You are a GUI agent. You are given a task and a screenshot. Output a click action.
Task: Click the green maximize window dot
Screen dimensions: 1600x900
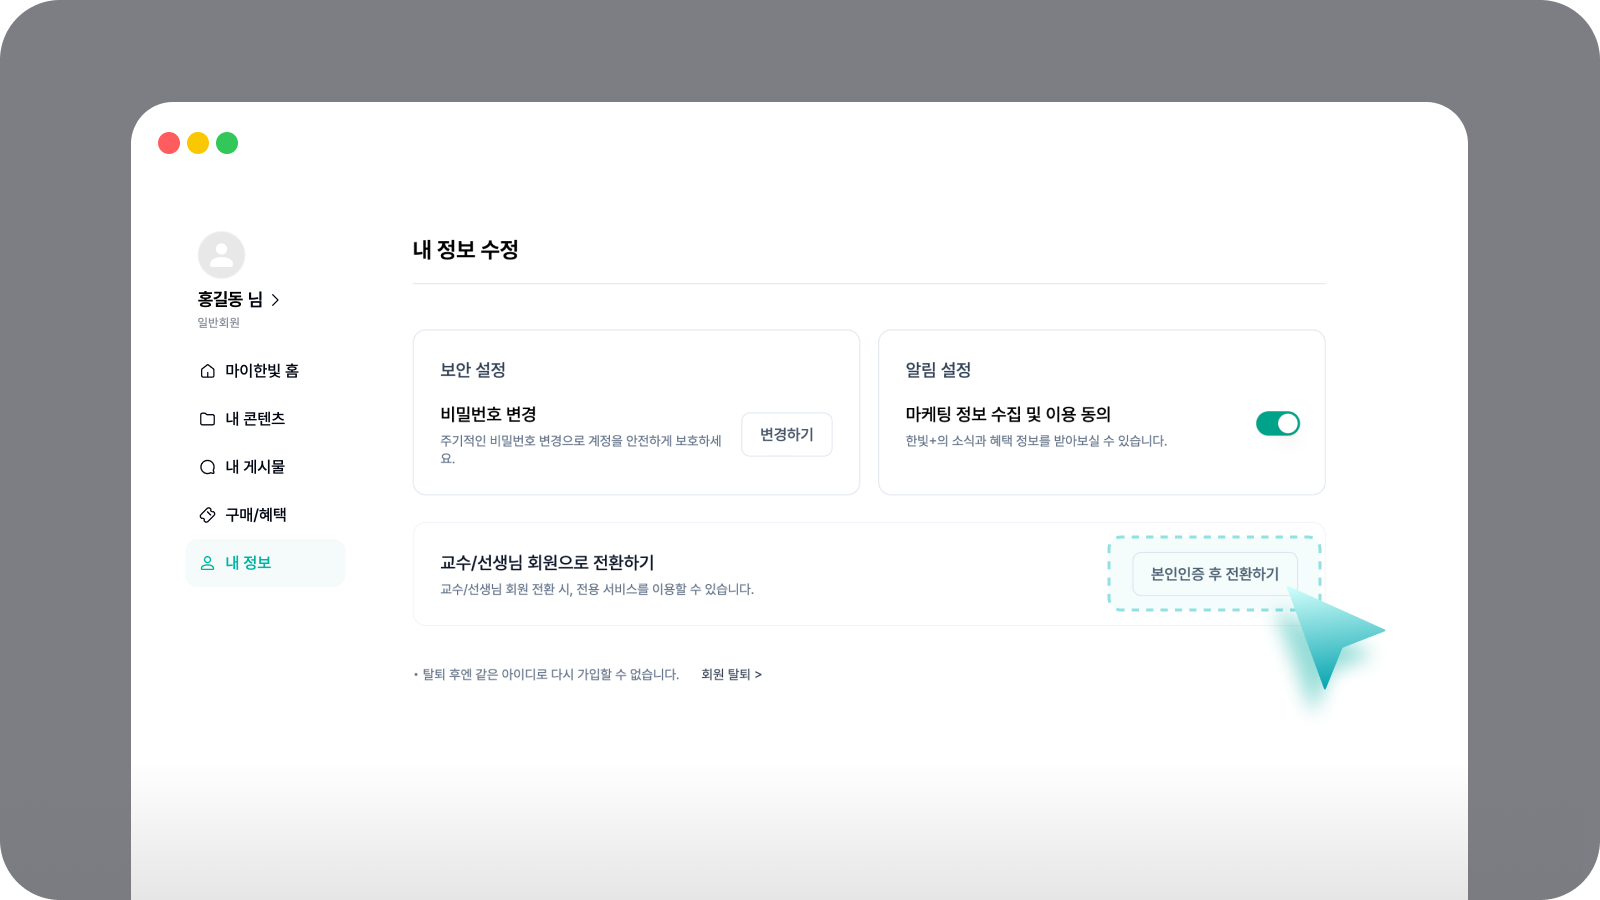(227, 143)
